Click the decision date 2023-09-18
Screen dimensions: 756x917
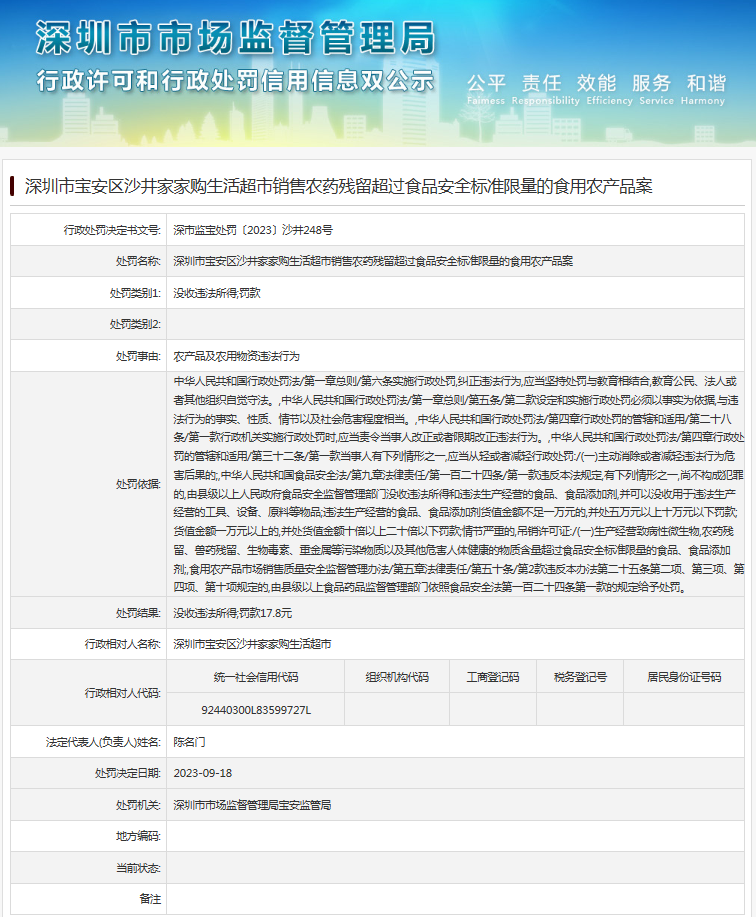pyautogui.click(x=202, y=773)
